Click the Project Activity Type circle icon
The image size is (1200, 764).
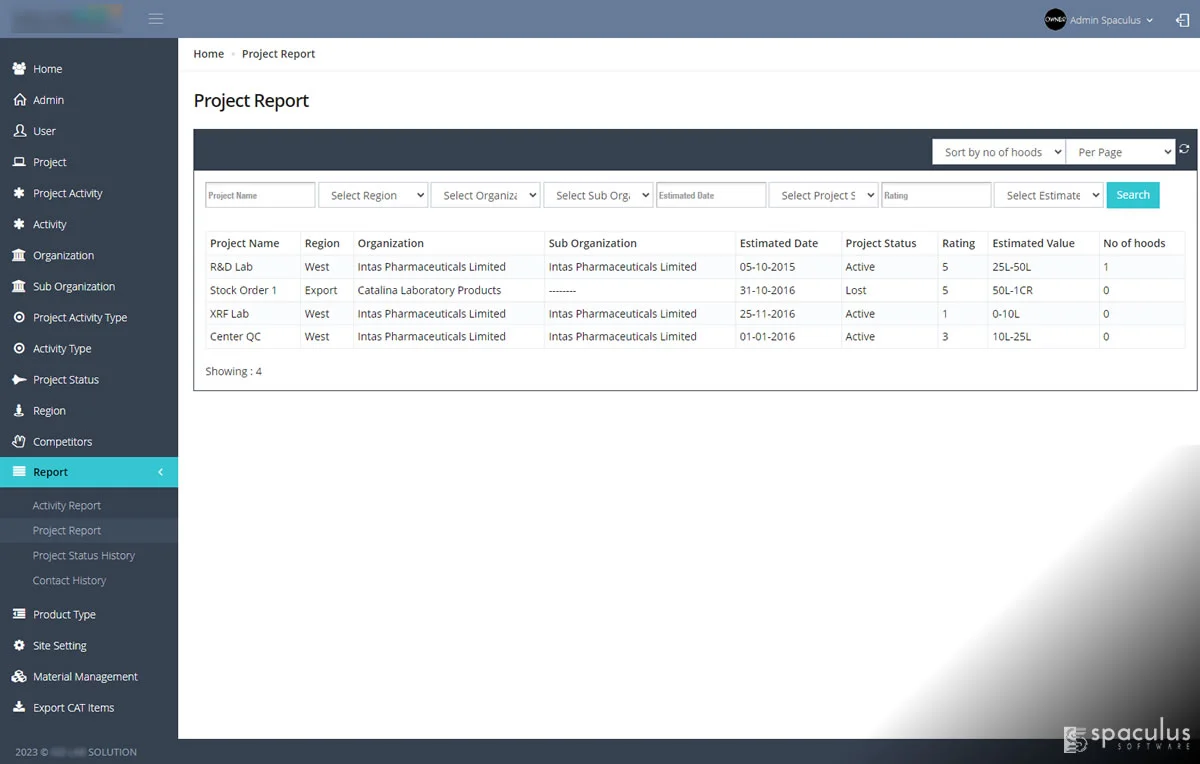[x=19, y=317]
